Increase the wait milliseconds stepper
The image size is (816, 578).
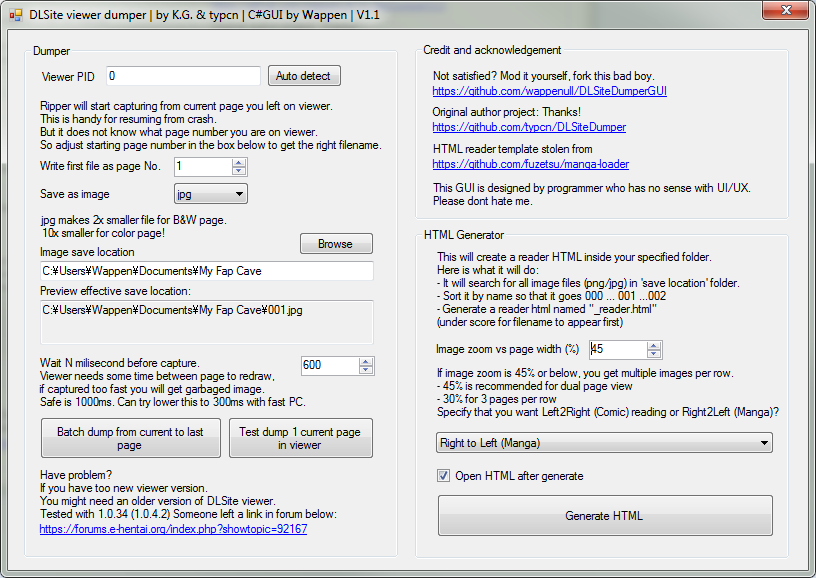pos(366,362)
